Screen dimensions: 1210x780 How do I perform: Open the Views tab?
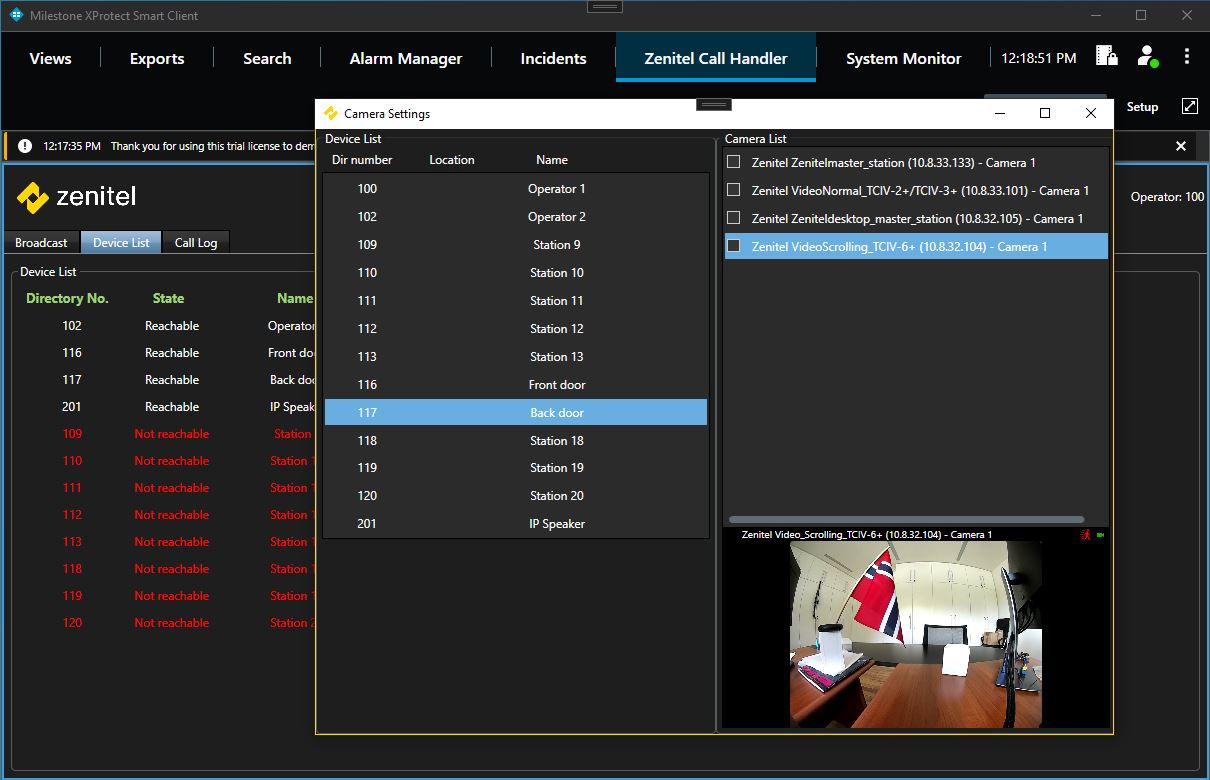coord(50,58)
